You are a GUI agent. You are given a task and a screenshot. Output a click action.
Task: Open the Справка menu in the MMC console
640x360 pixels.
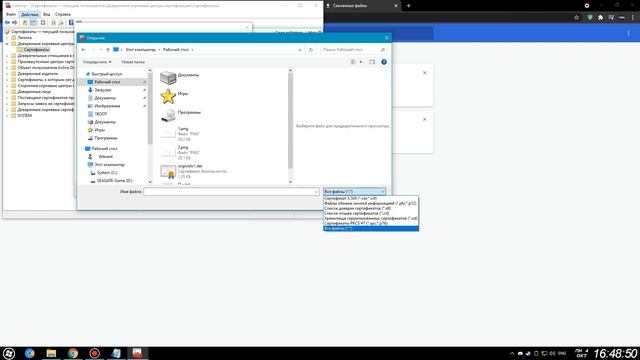63,14
